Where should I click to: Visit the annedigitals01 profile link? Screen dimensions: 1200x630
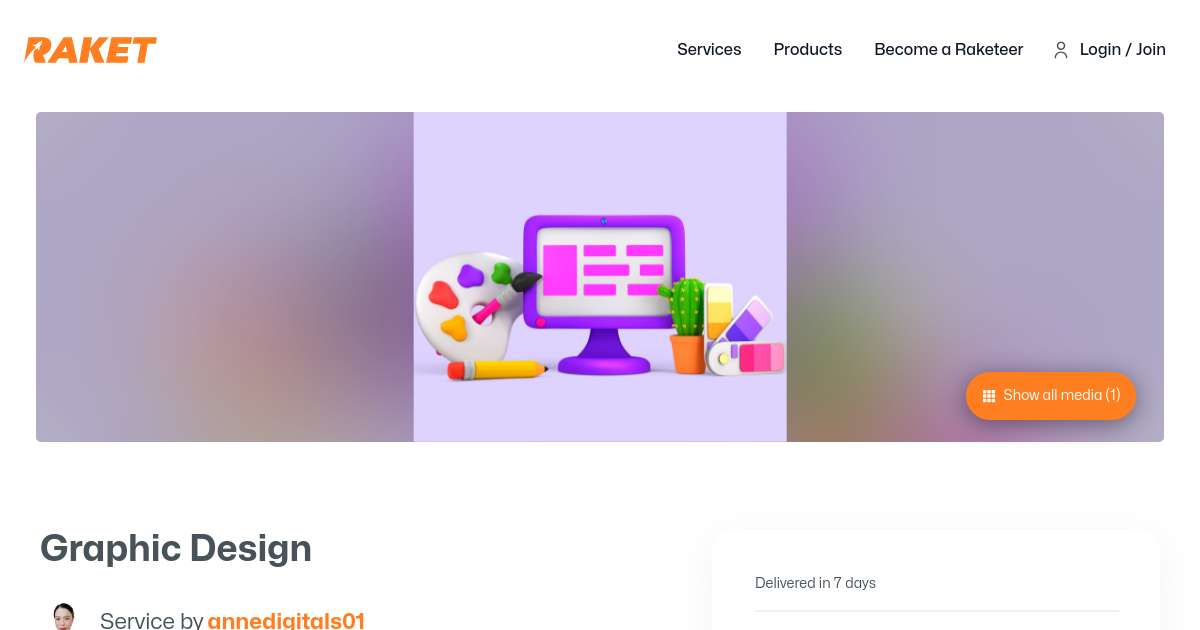286,621
